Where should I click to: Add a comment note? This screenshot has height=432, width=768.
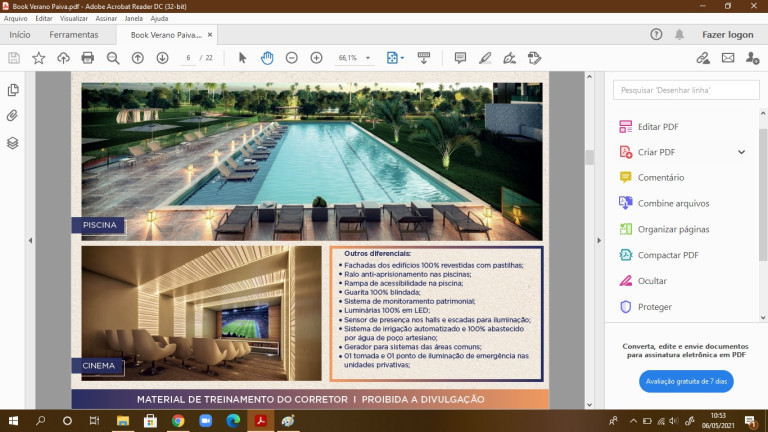[460, 58]
